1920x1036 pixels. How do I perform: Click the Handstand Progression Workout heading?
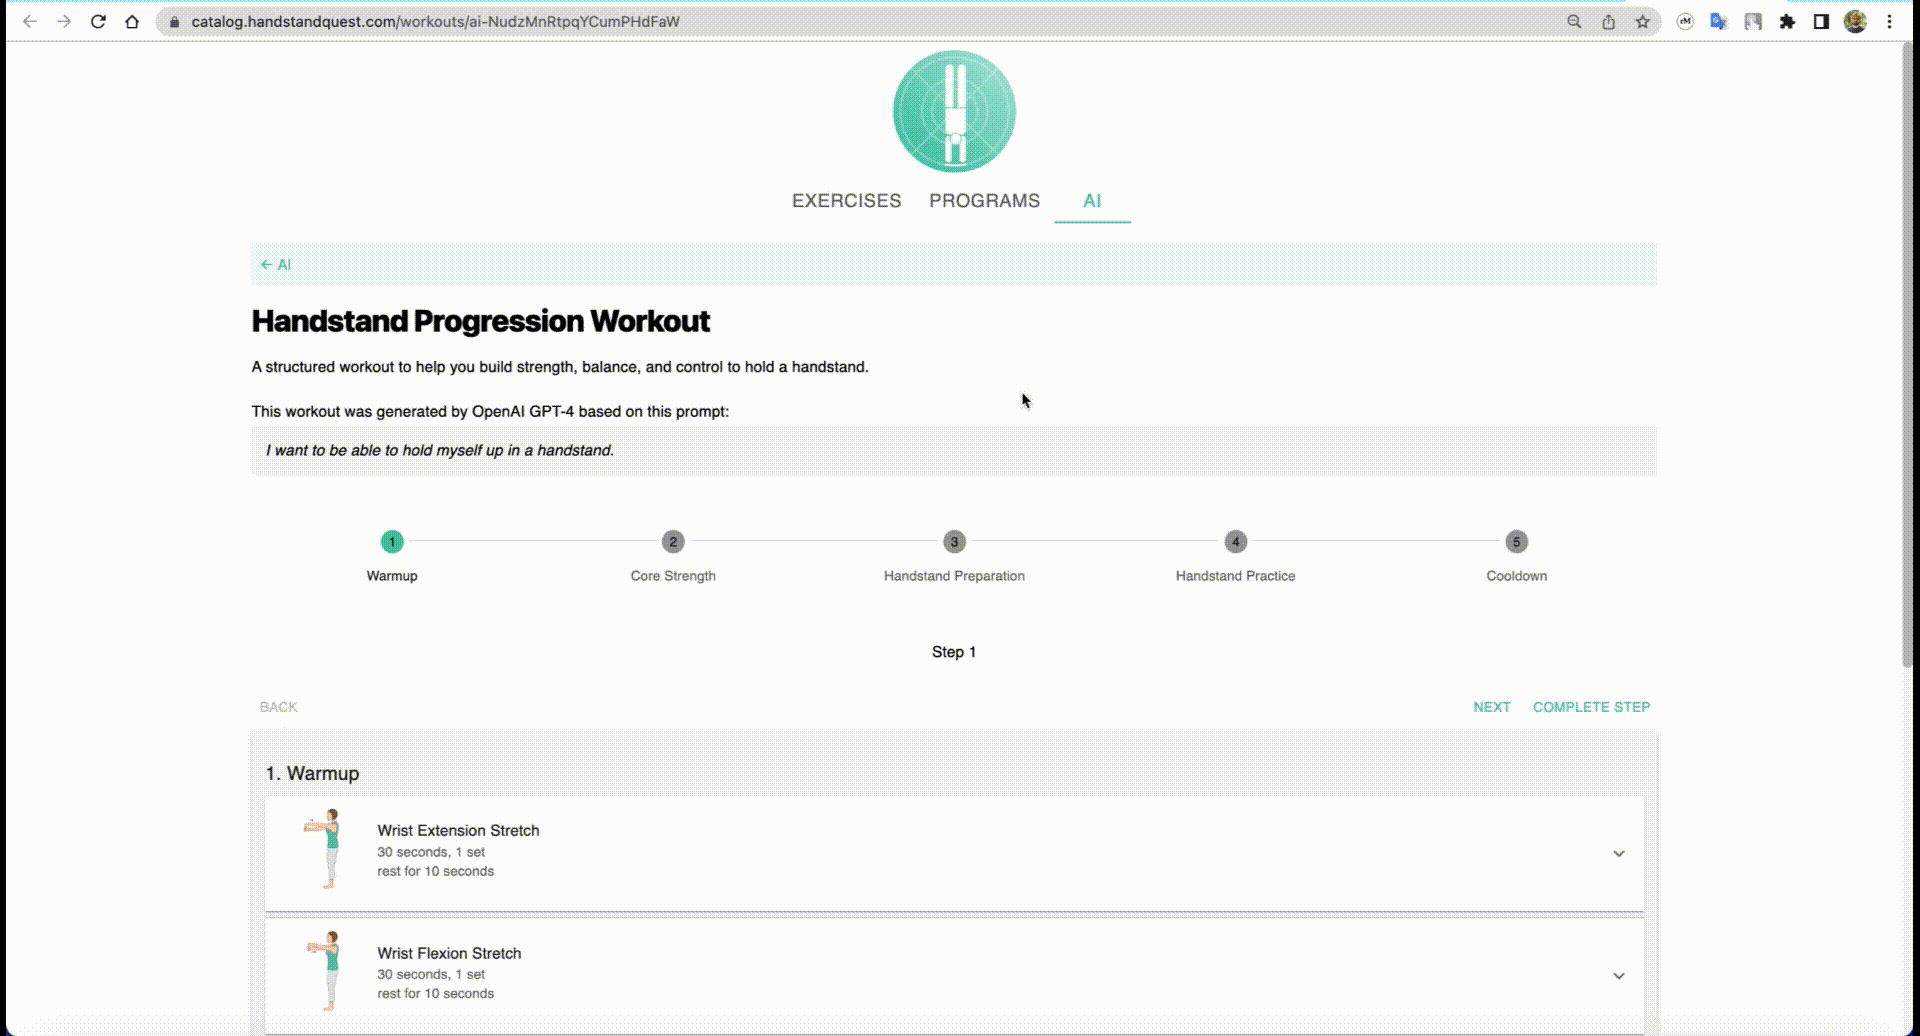[x=481, y=321]
